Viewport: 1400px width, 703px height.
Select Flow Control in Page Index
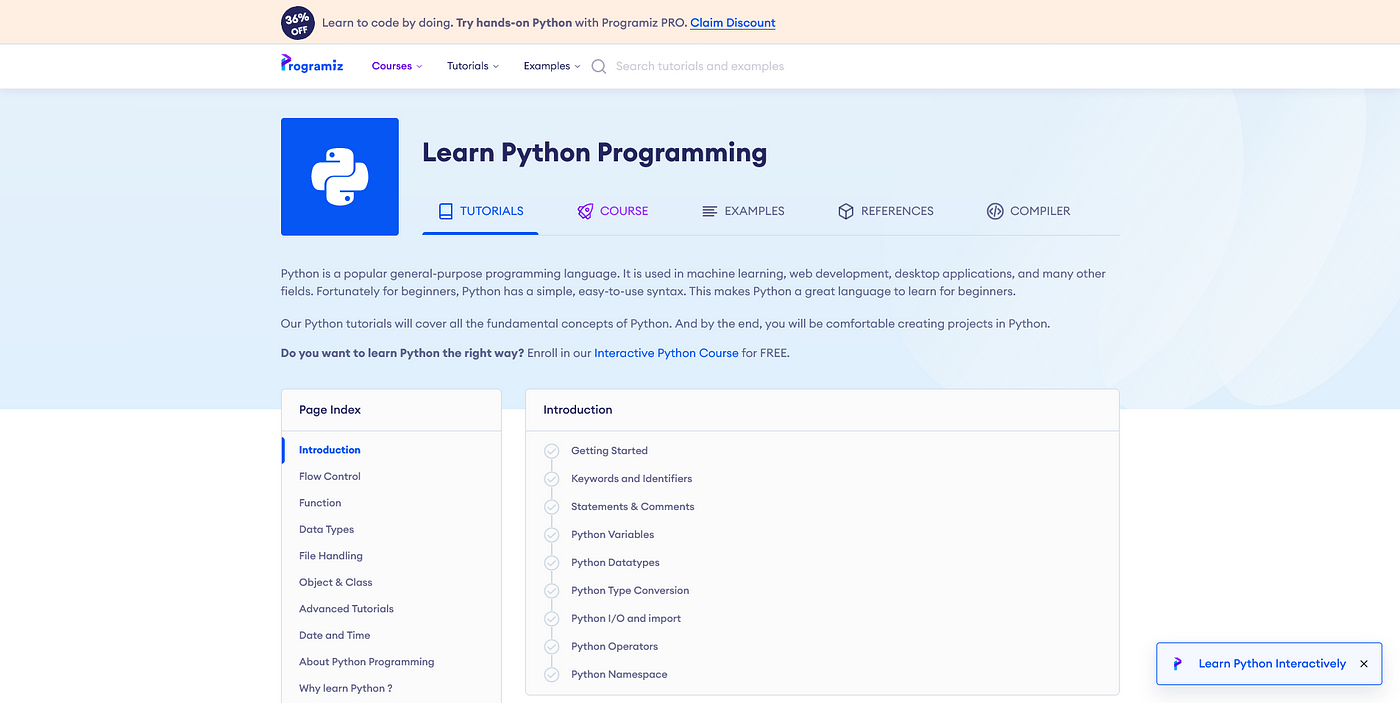coord(329,477)
